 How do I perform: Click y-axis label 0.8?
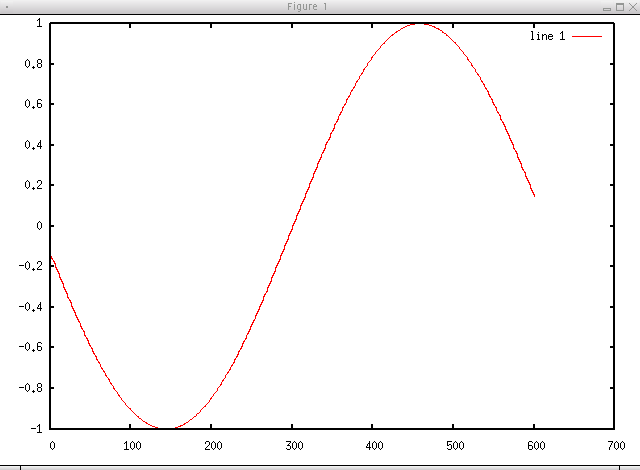coord(33,64)
